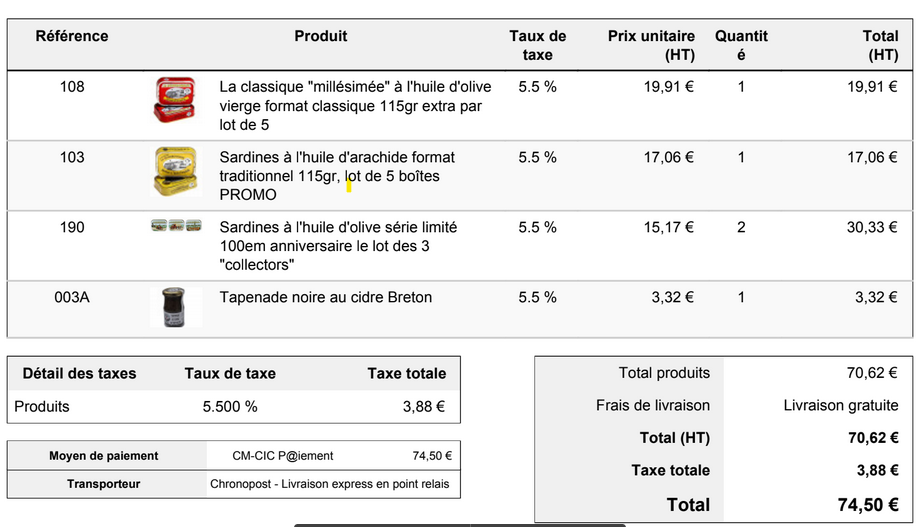920x527 pixels.
Task: Click the La classique millésimée product name
Action: (x=355, y=106)
